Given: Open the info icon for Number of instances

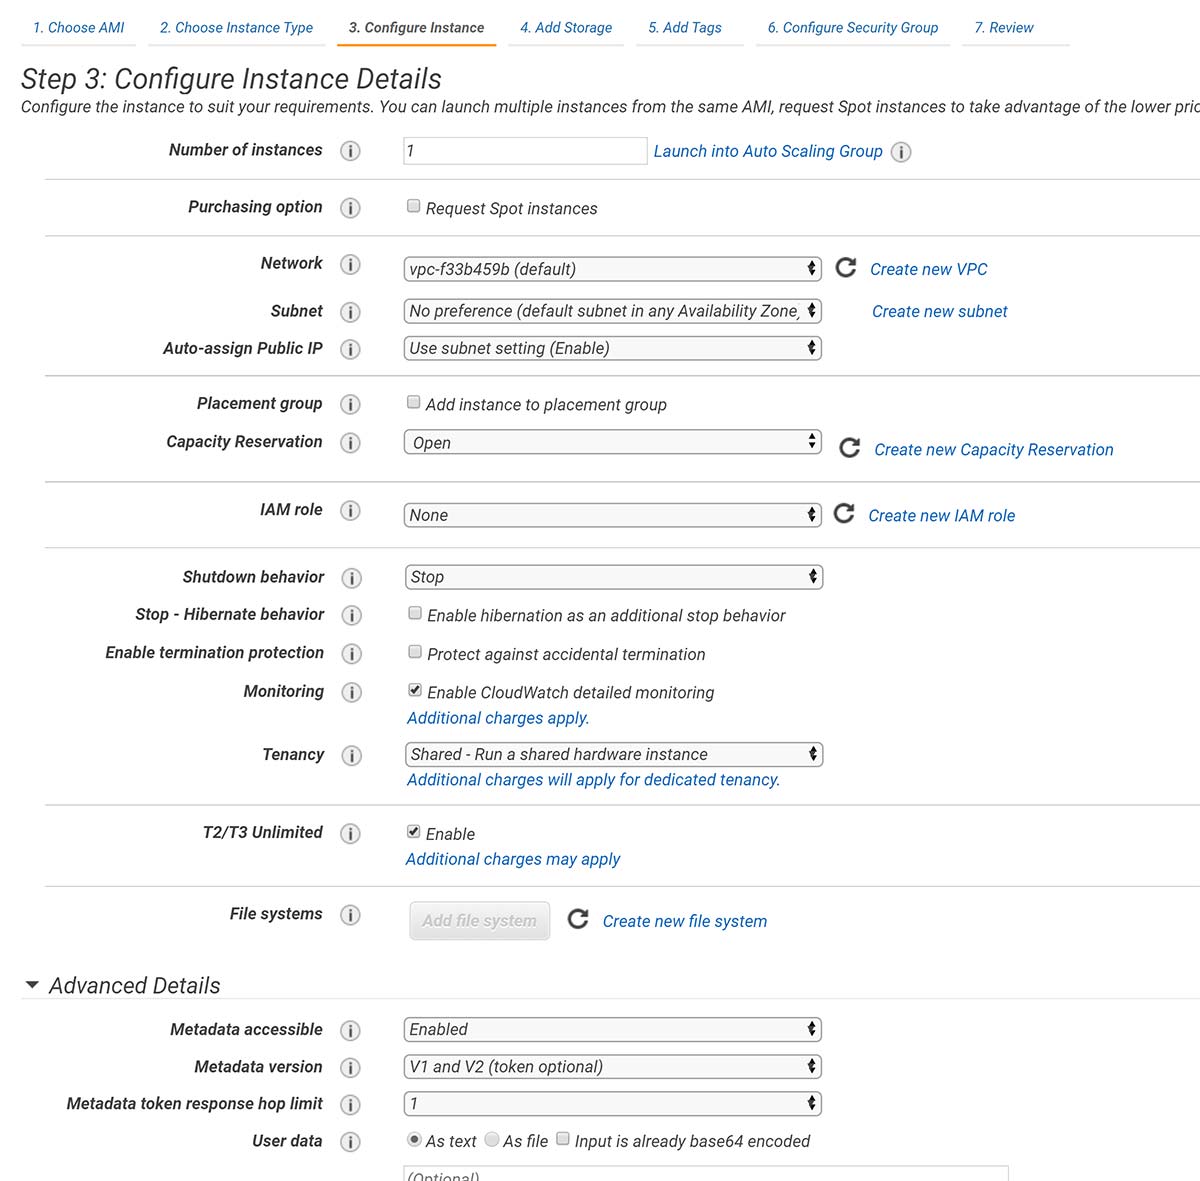Looking at the screenshot, I should pos(350,151).
